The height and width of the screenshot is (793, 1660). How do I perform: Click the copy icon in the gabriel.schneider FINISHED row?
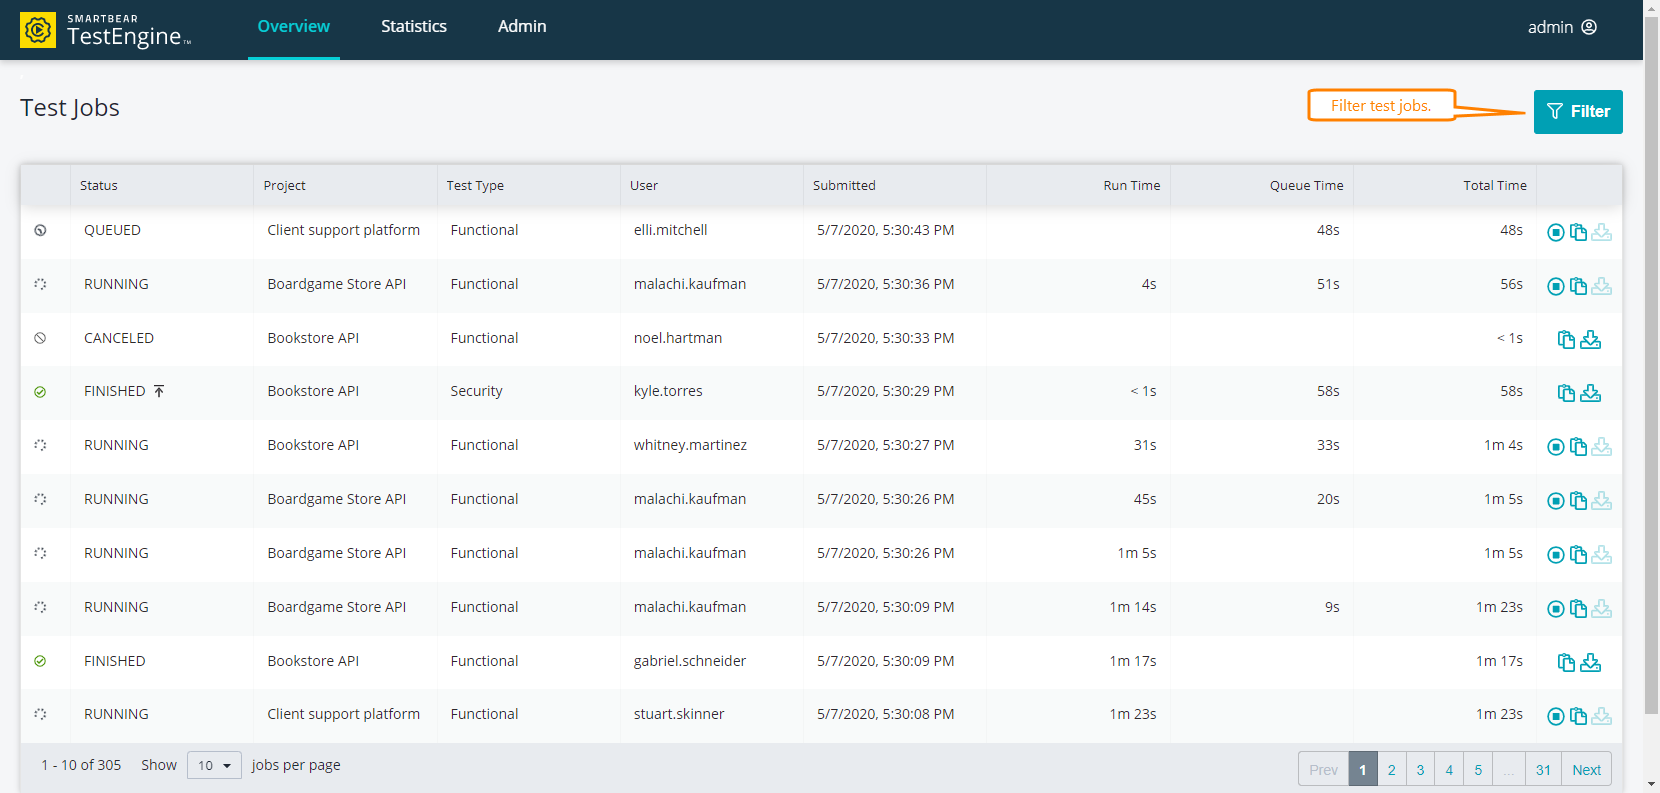click(1566, 663)
